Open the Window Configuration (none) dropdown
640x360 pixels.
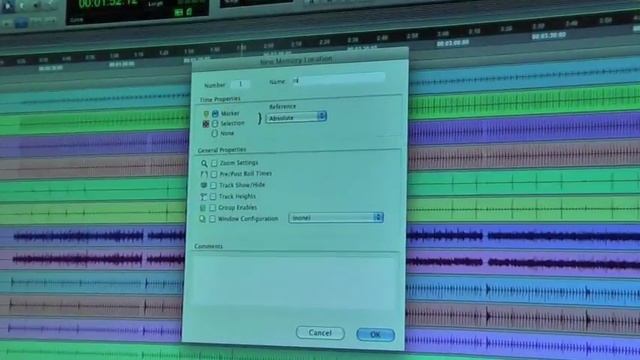[336, 218]
